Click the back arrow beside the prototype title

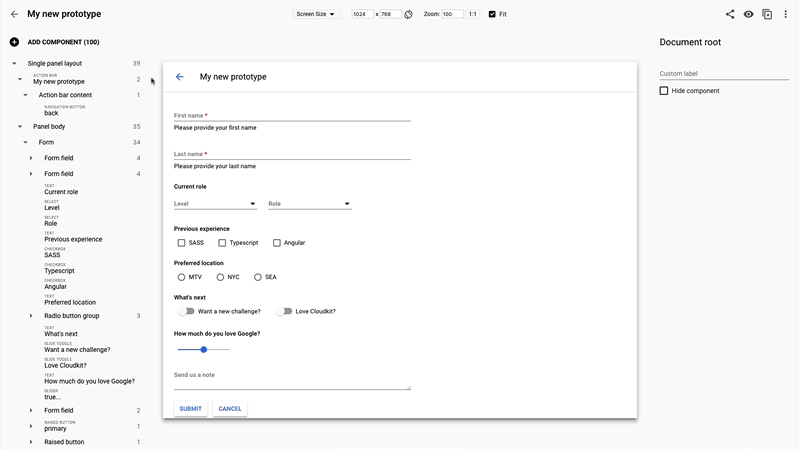(14, 14)
